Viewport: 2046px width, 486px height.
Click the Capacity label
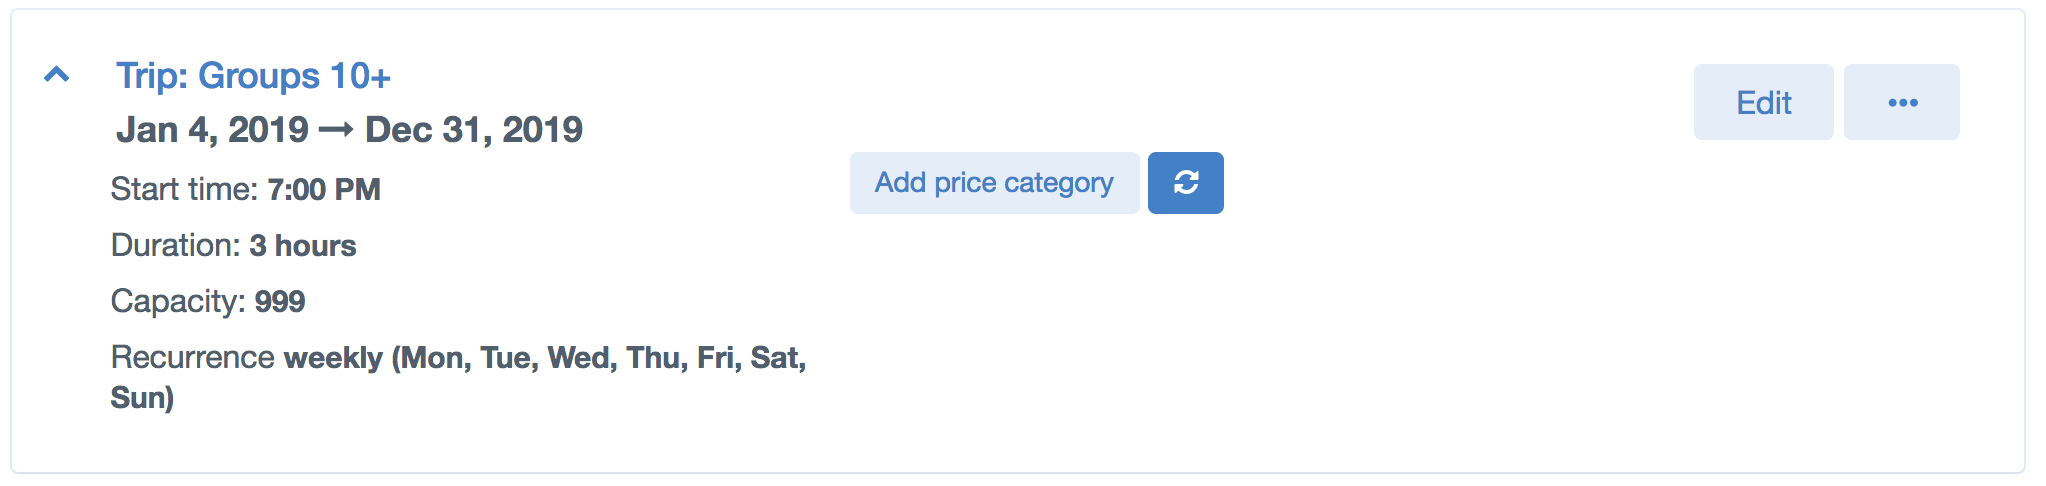coord(178,301)
